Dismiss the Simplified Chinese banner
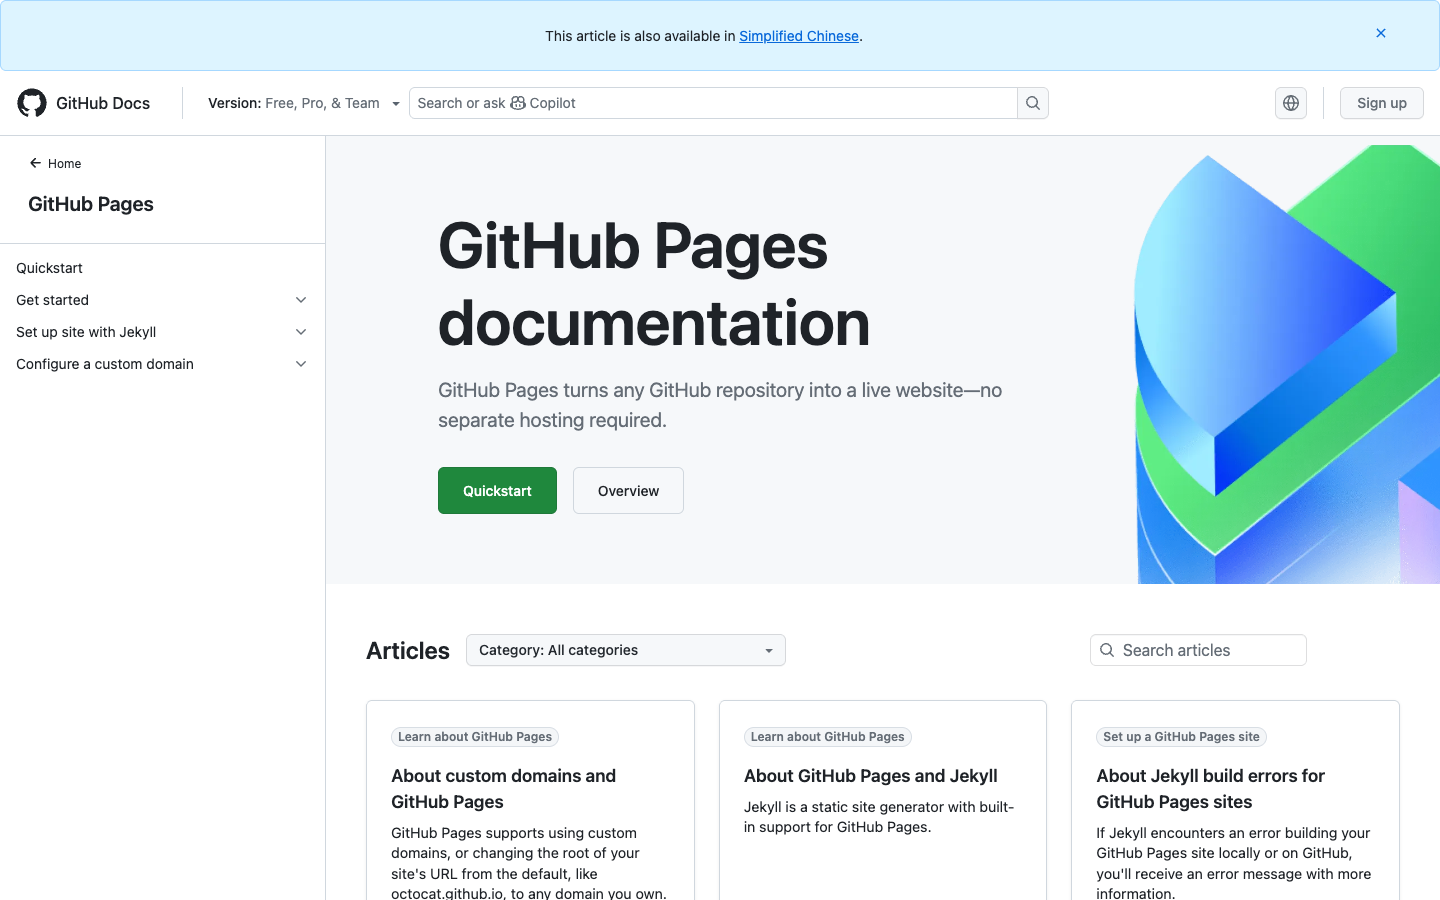1440x900 pixels. pos(1381,33)
